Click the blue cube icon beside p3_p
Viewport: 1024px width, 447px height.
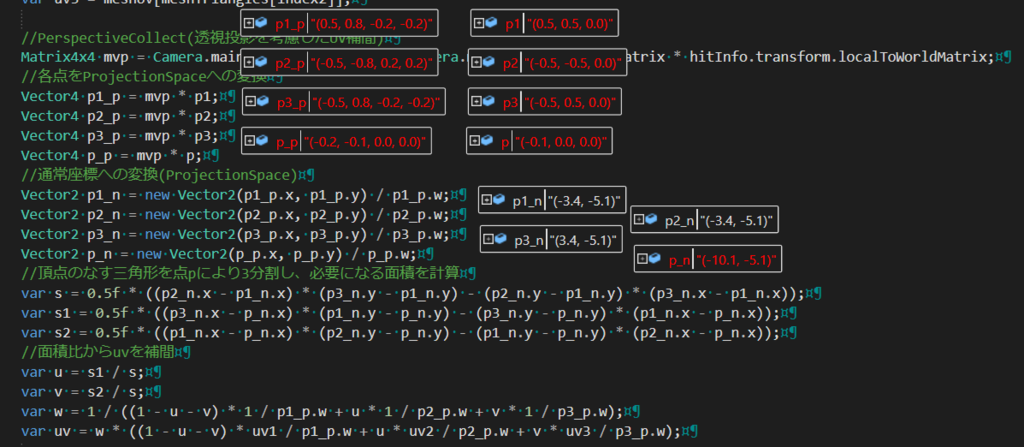263,101
